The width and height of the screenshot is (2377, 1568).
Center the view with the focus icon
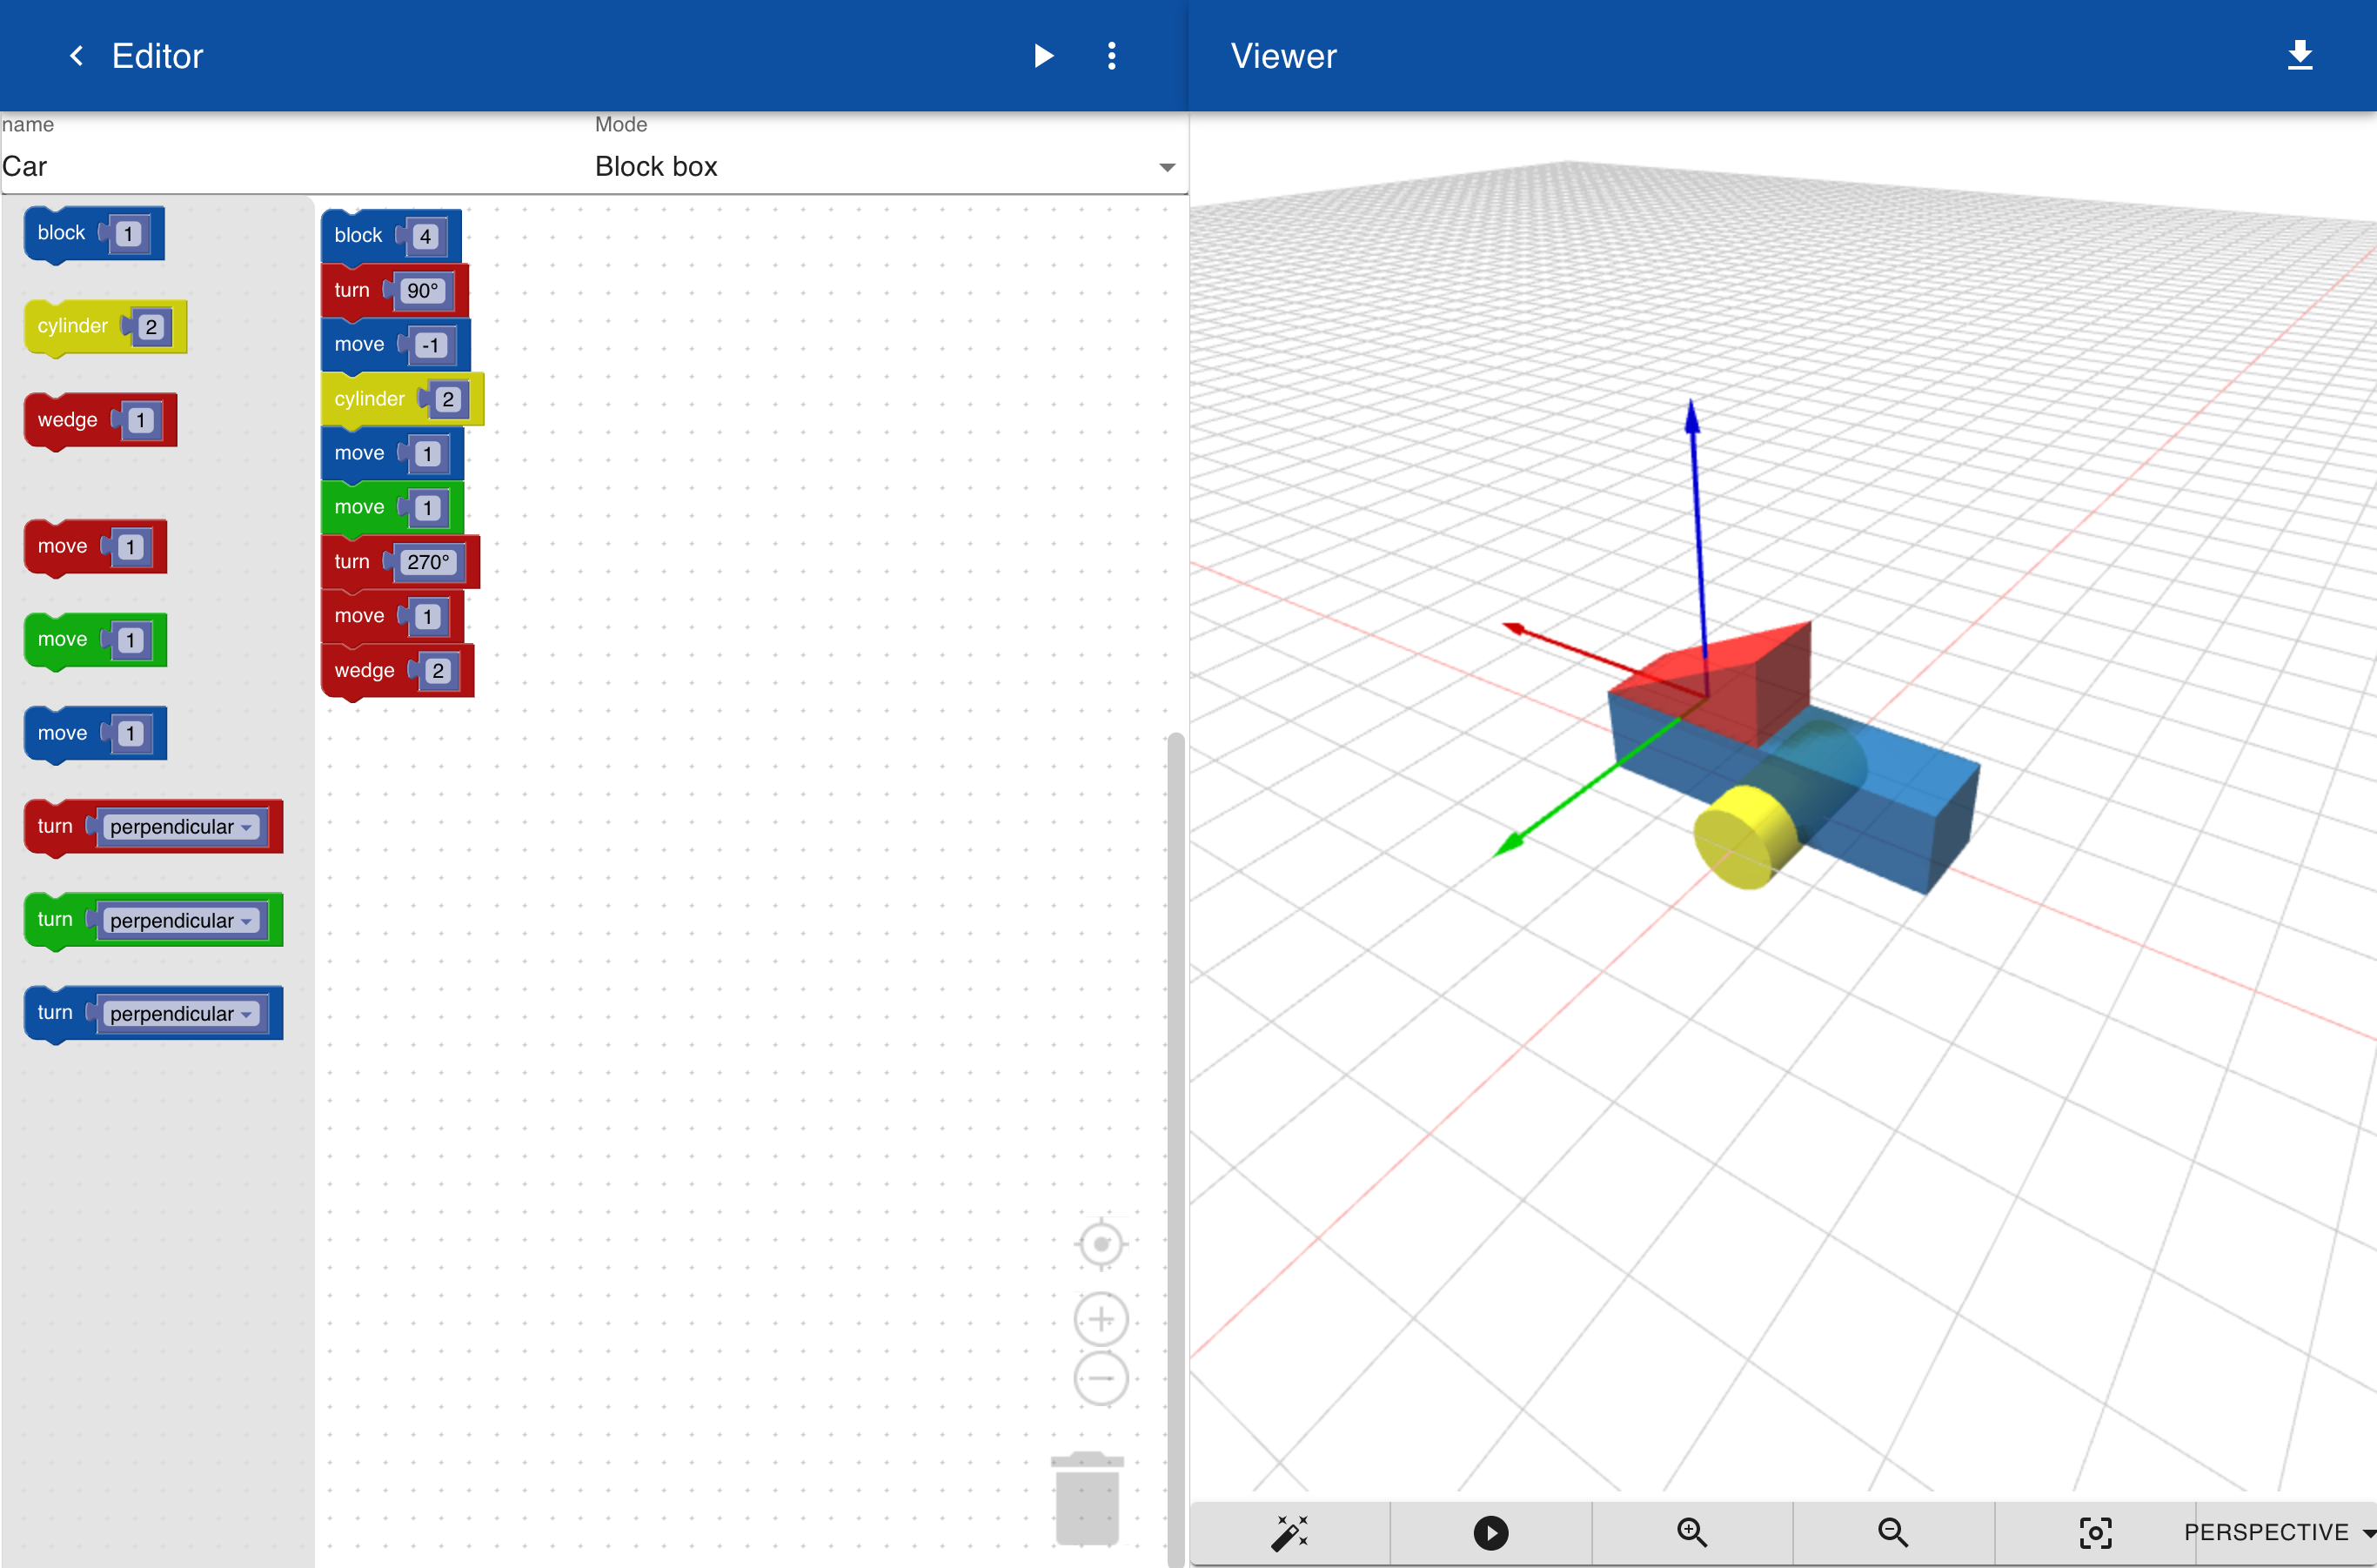click(x=2095, y=1532)
